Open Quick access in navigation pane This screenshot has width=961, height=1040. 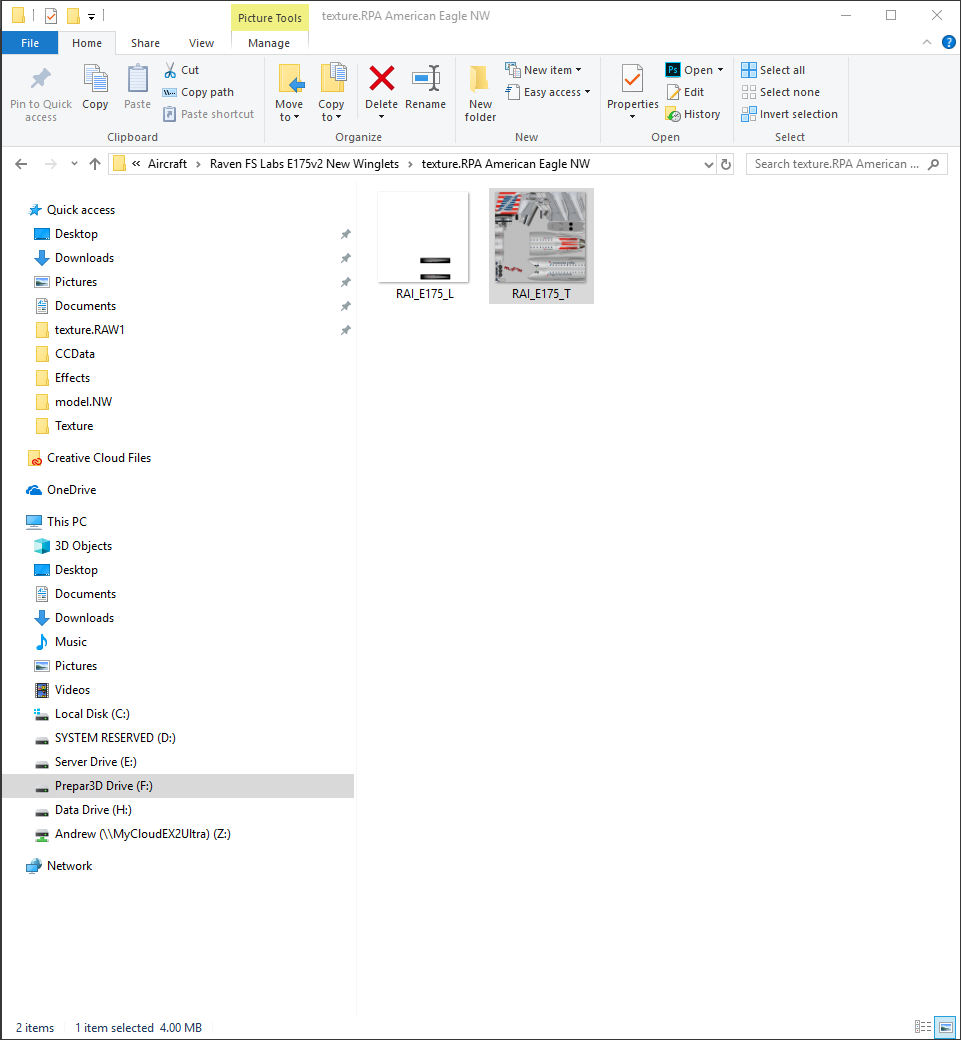[80, 210]
